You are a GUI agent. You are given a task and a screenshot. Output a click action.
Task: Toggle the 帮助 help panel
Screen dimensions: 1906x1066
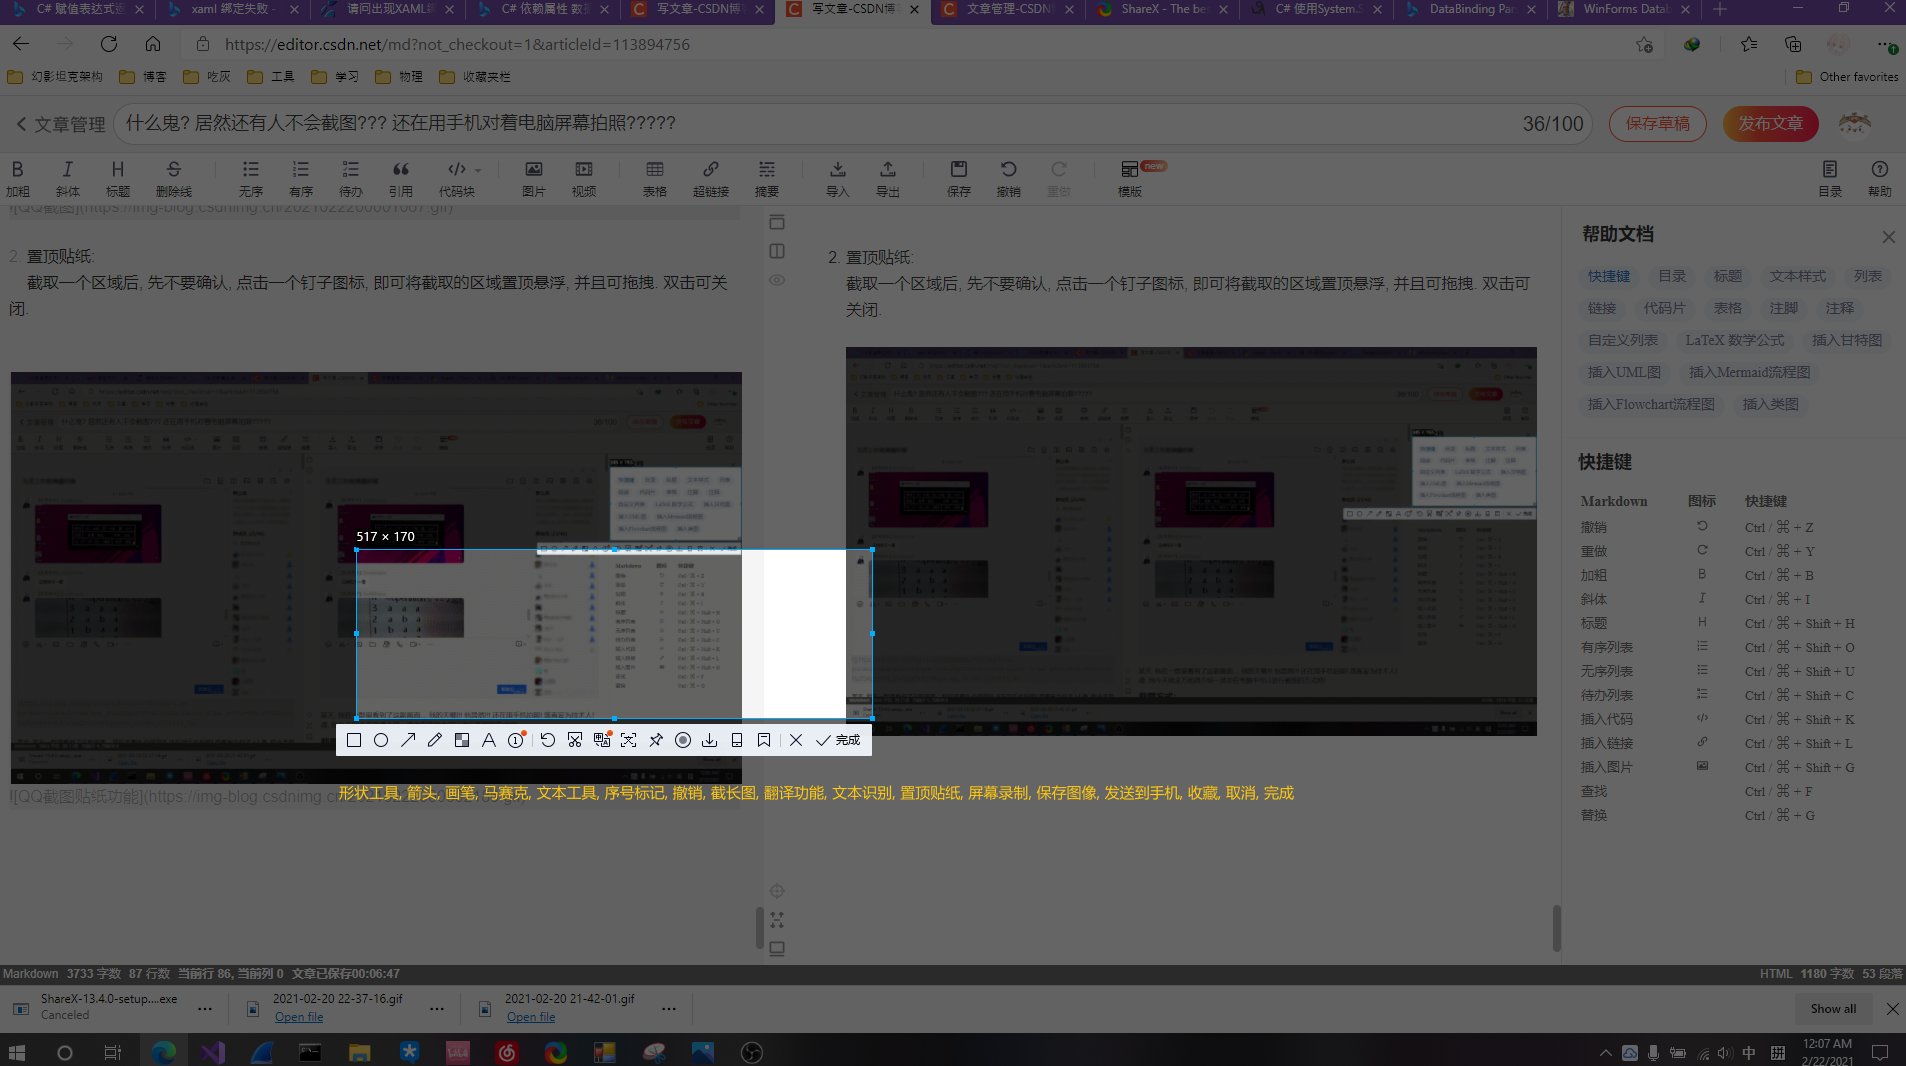1880,178
